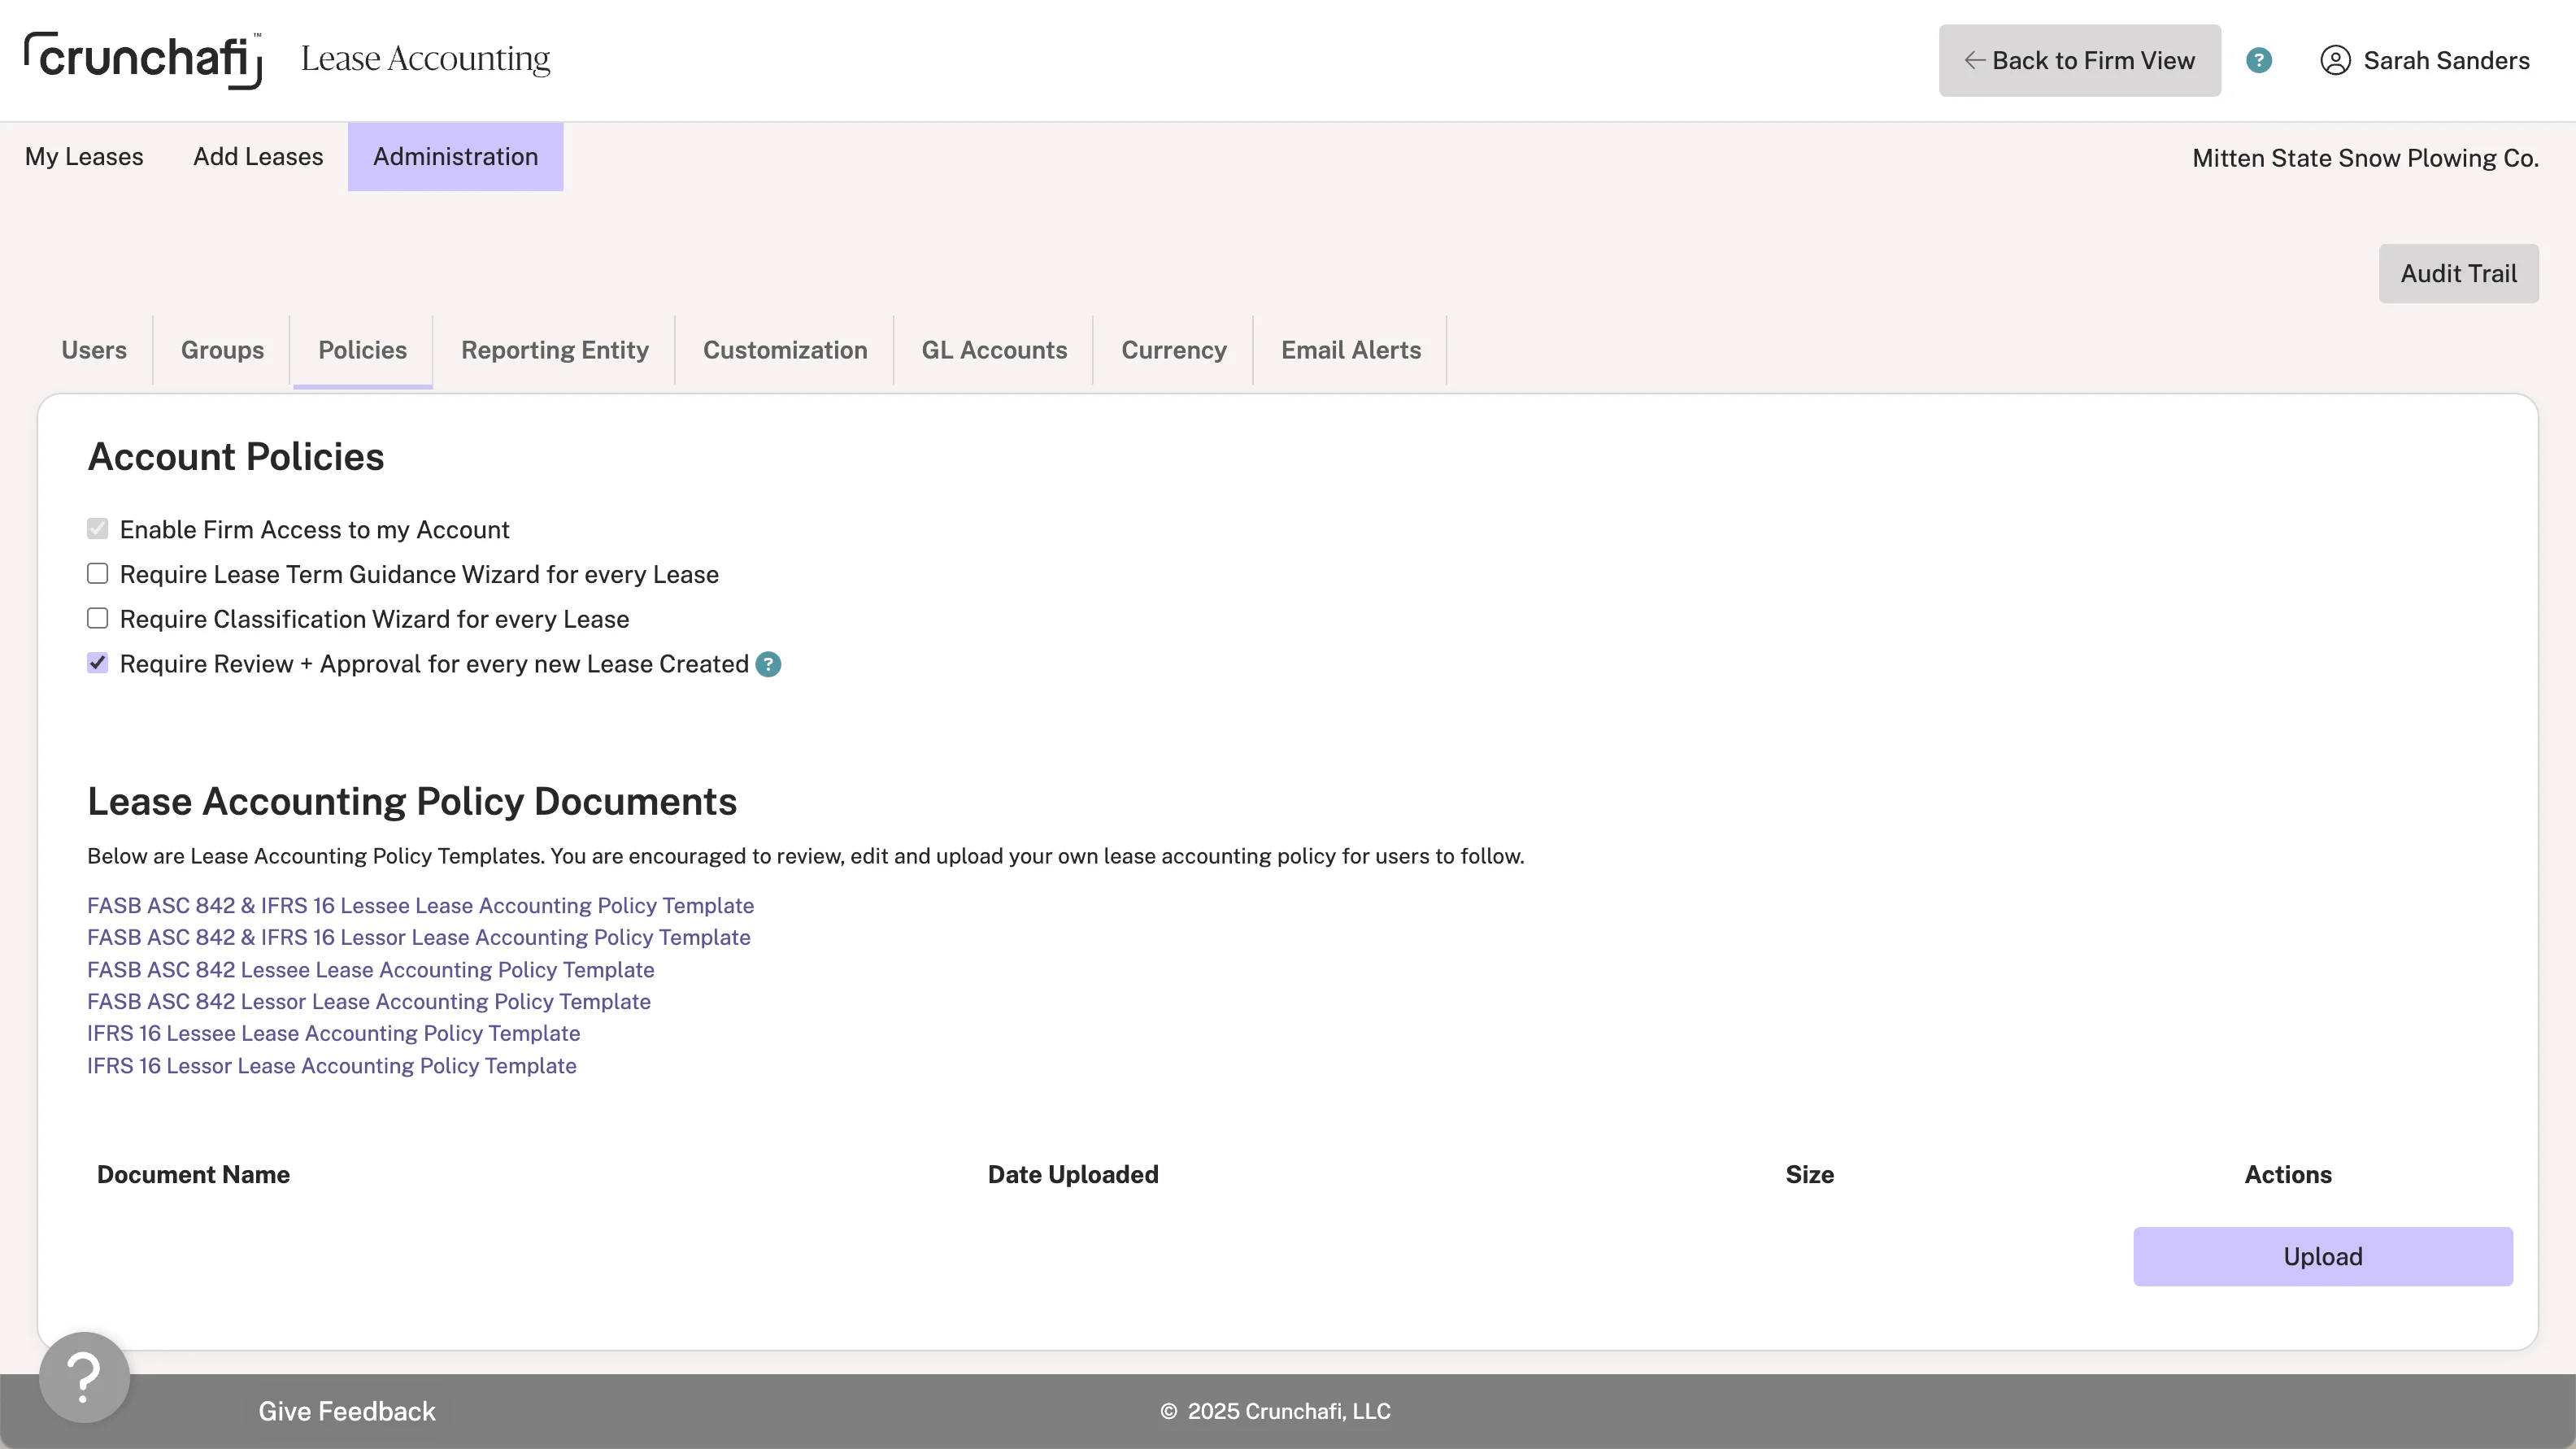Open IFRS 16 Lessee Lease Accounting Policy Template
Image resolution: width=2576 pixels, height=1449 pixels.
333,1033
